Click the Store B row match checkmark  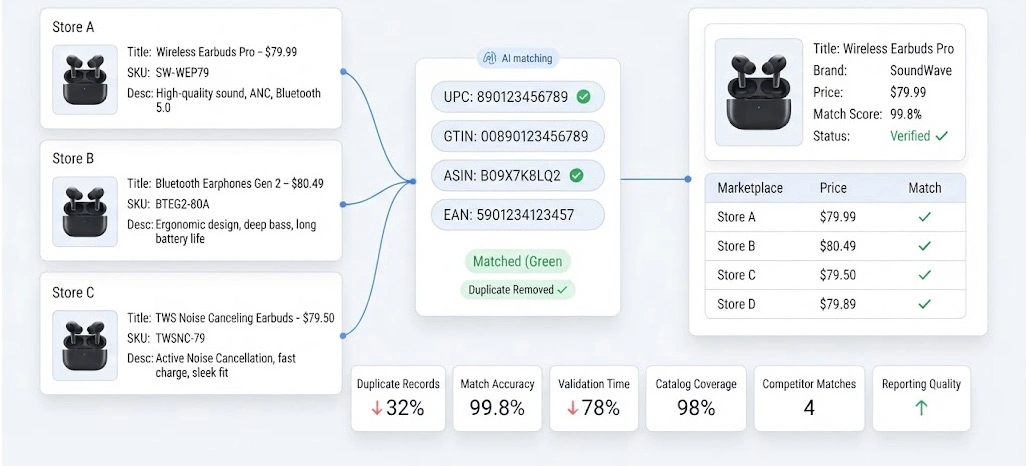[x=925, y=246]
